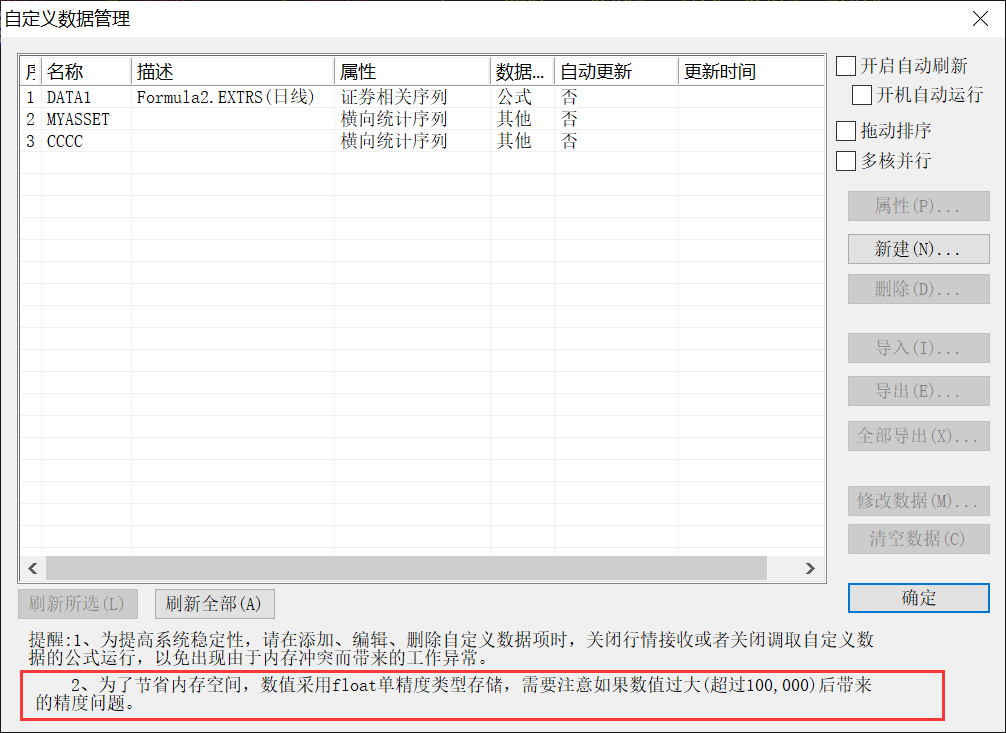1006x733 pixels.
Task: Click the 删除(D)... button
Action: (919, 289)
